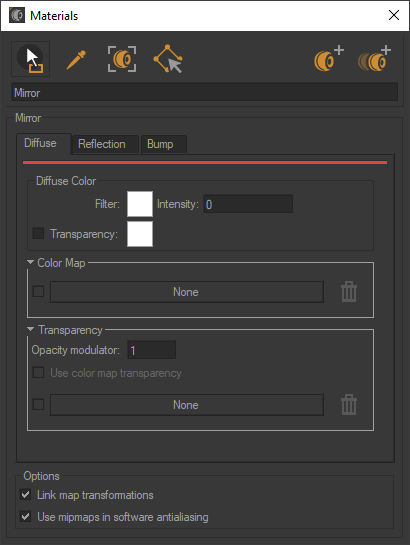Focus the Intensity value field
This screenshot has height=545, width=410.
point(248,204)
